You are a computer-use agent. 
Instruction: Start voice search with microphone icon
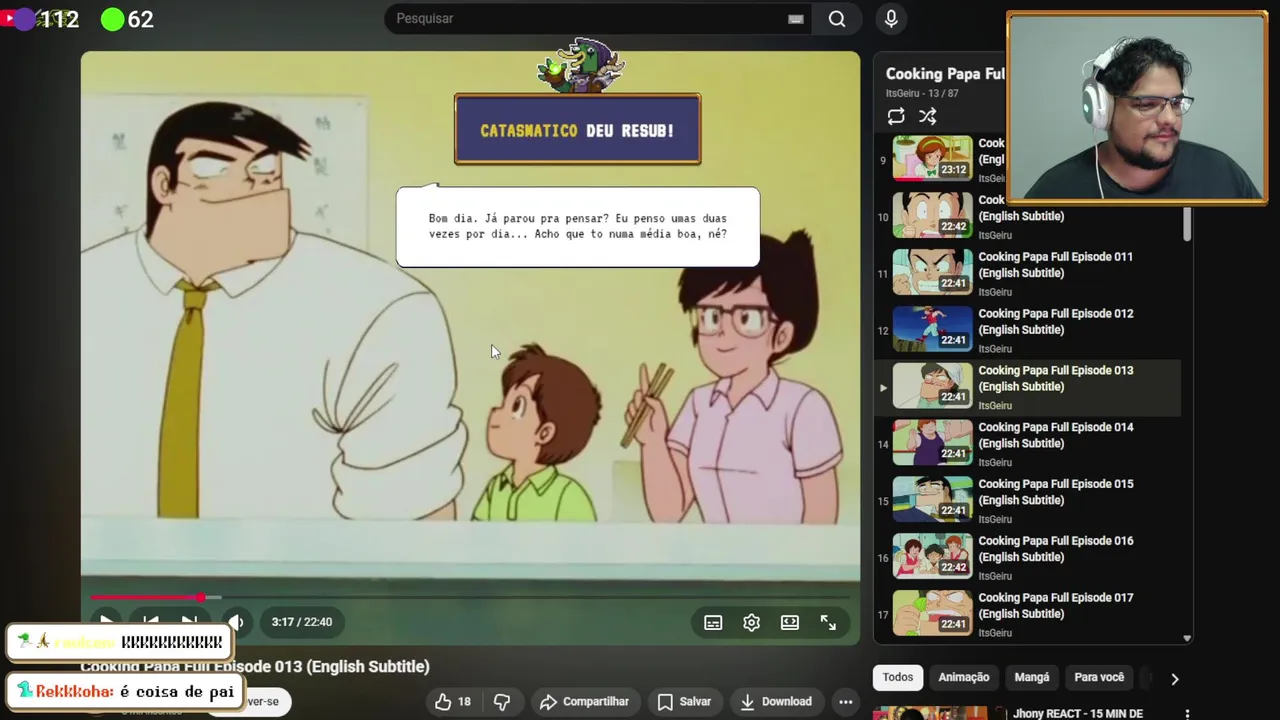tap(891, 18)
